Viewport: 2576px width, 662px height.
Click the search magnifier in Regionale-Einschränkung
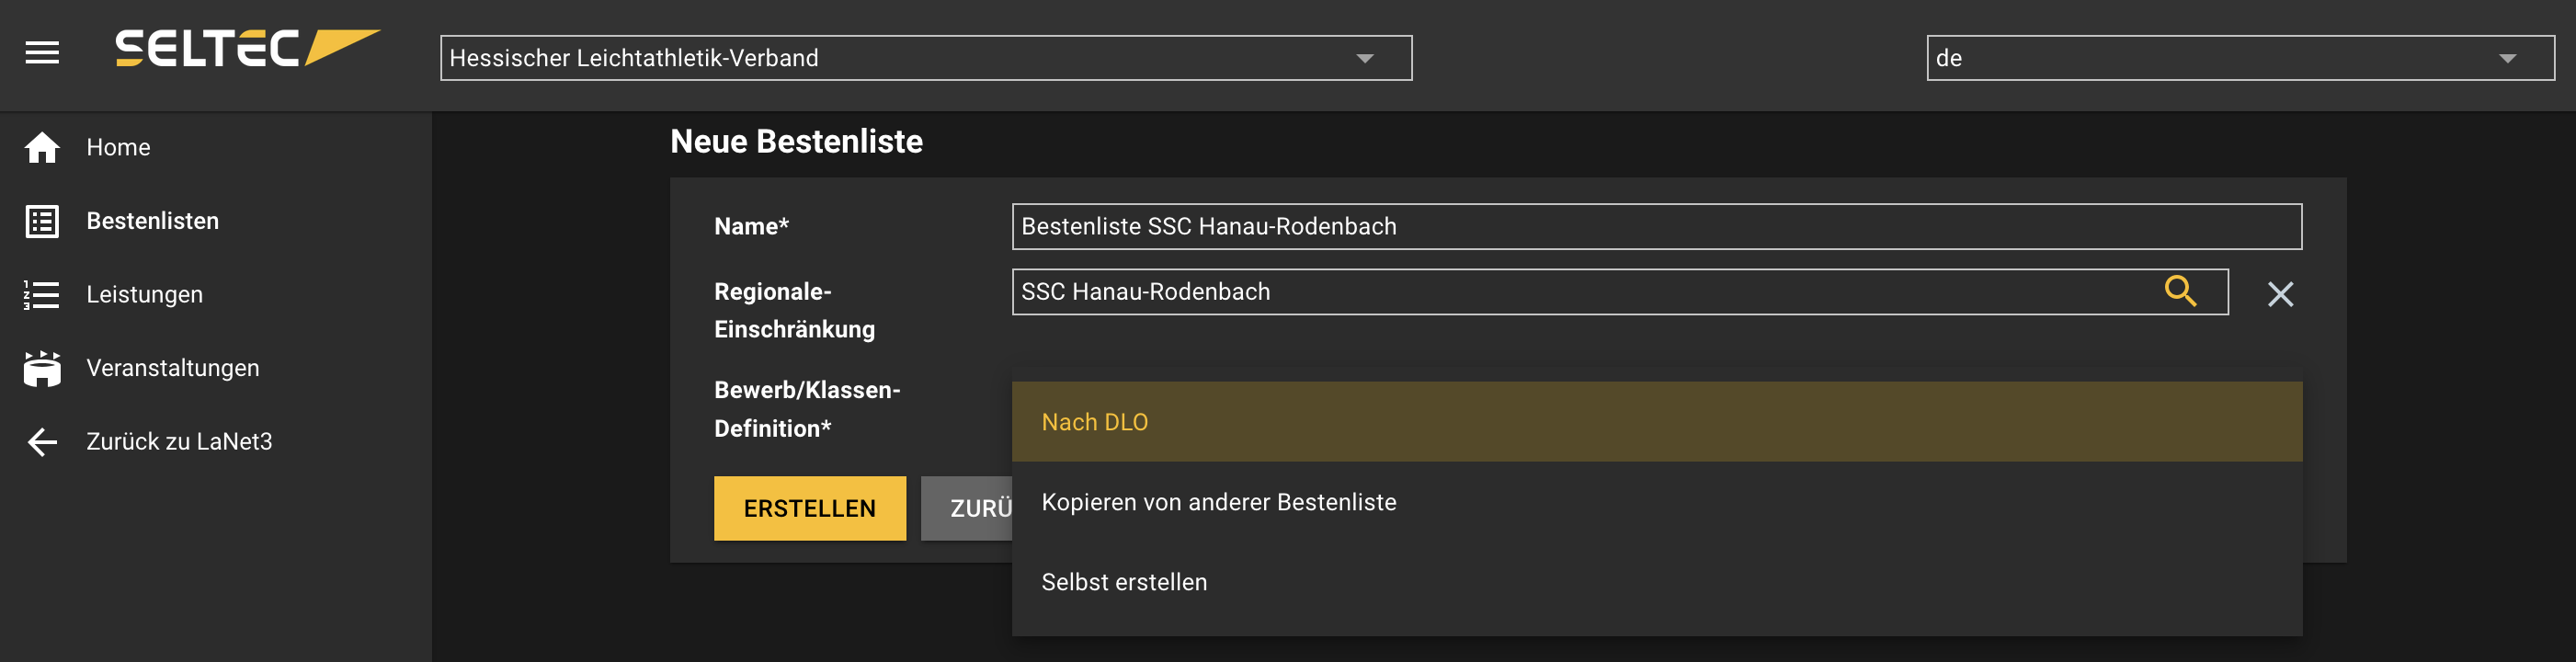coord(2180,291)
